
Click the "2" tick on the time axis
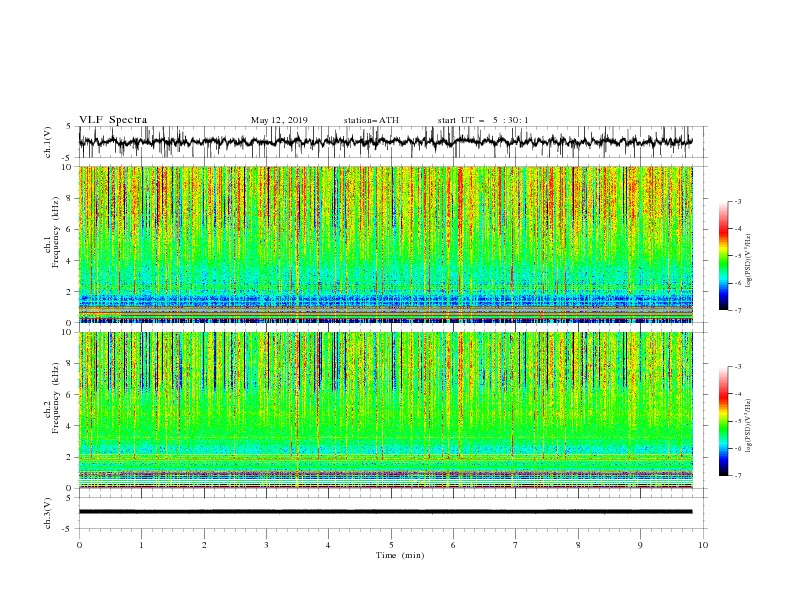coord(204,545)
